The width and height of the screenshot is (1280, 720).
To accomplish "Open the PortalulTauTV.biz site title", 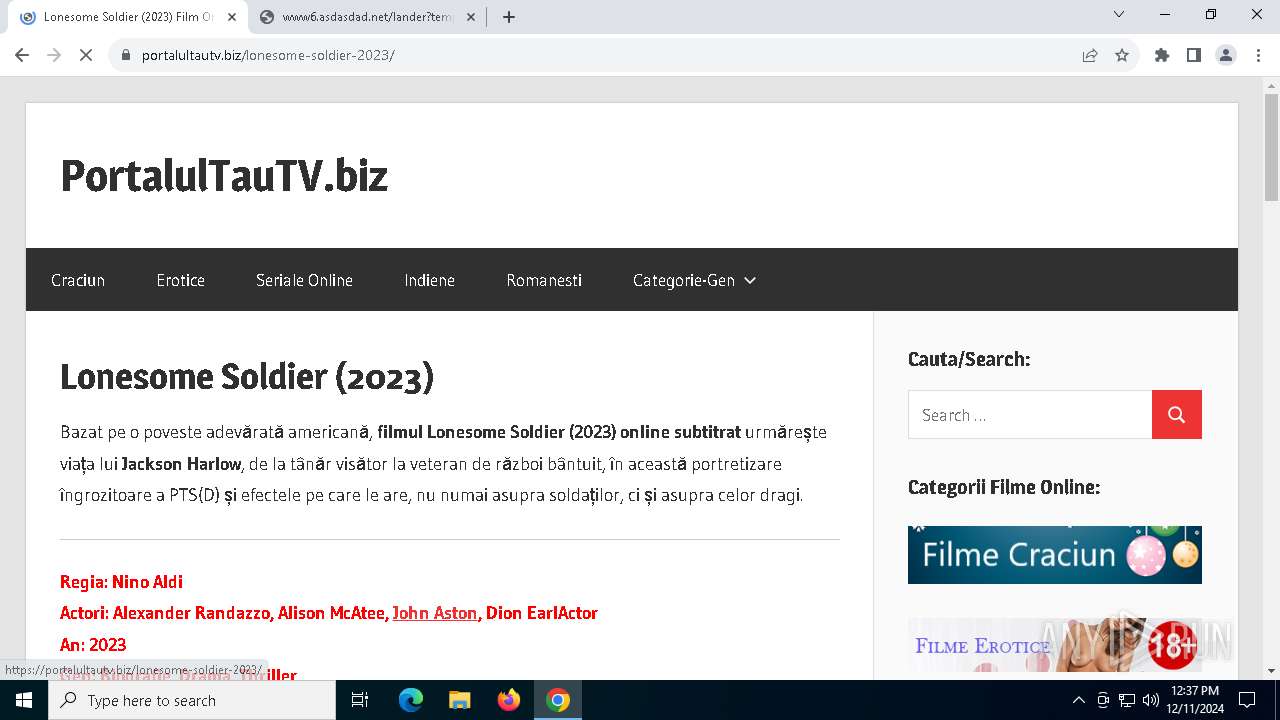I will coord(224,176).
